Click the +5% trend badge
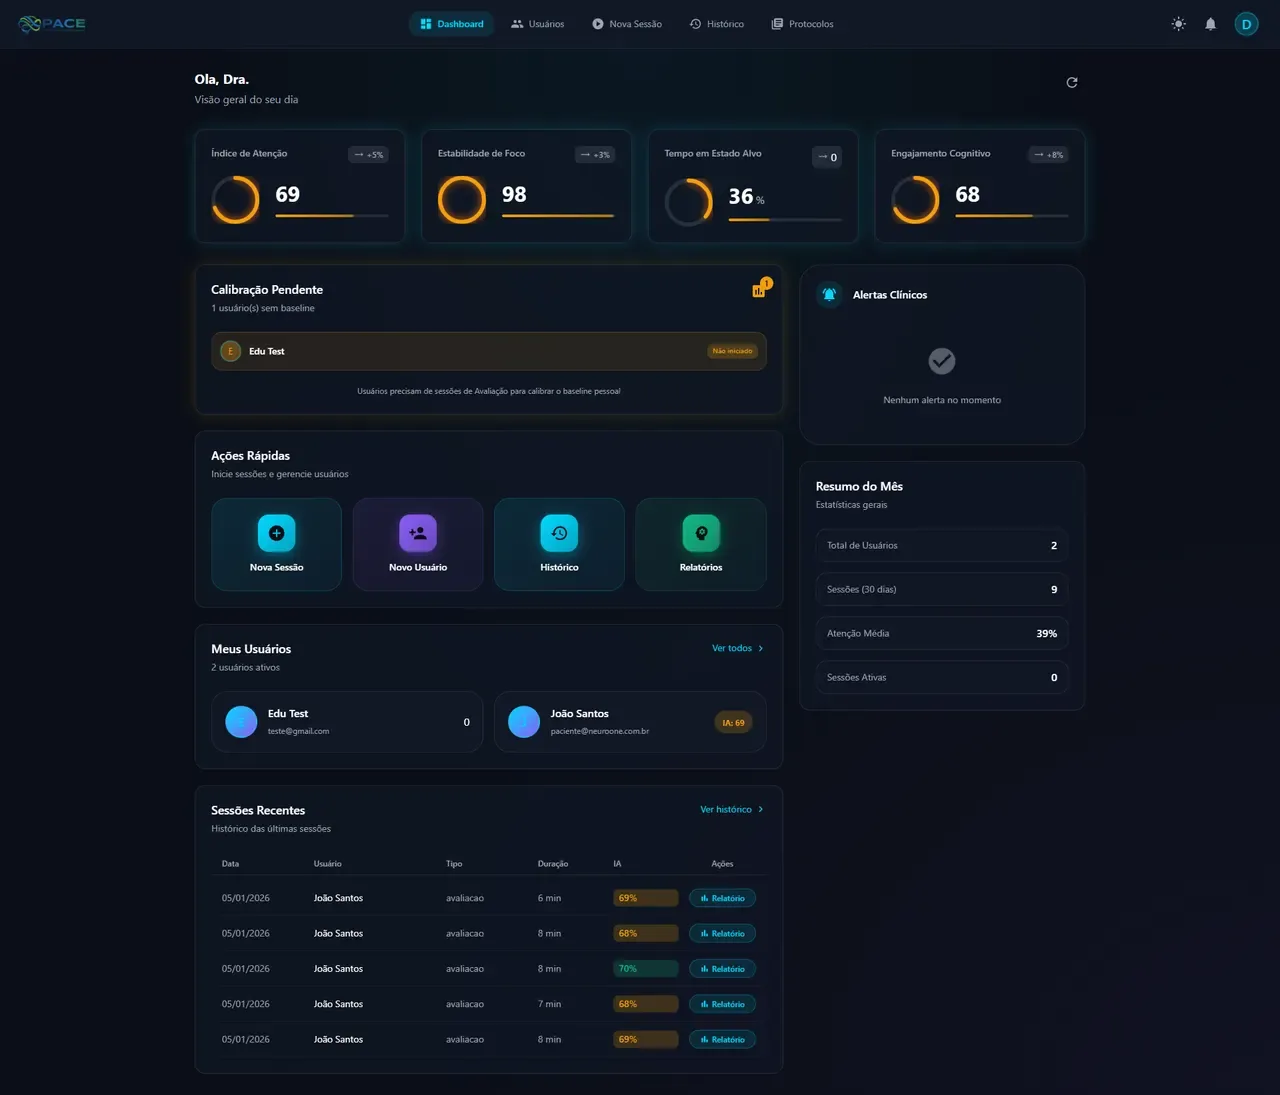This screenshot has height=1095, width=1280. pos(368,155)
